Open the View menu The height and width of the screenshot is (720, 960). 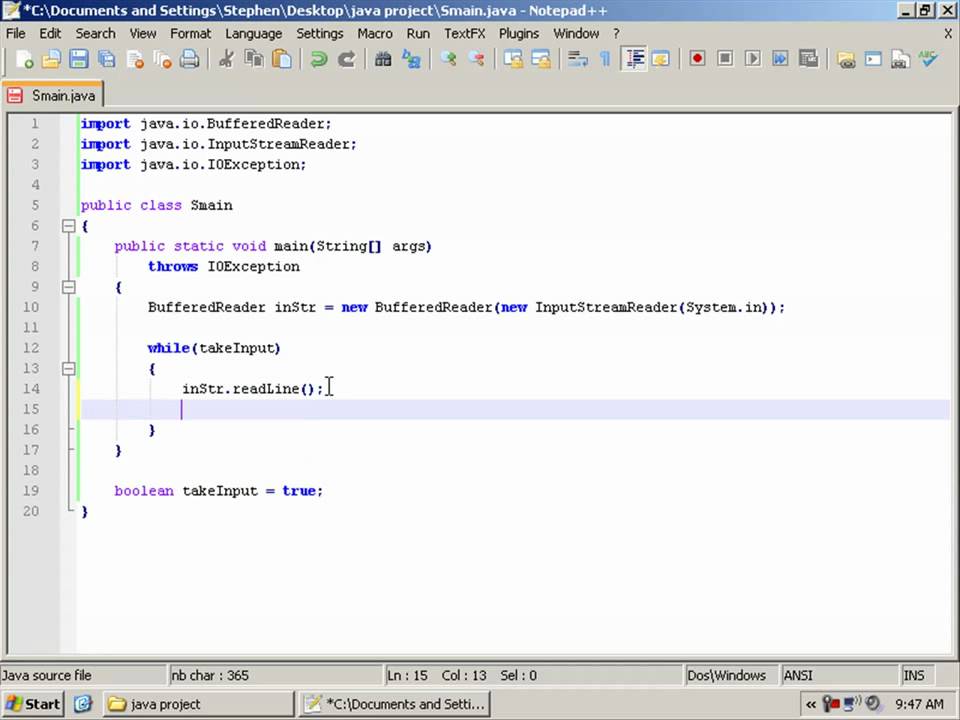click(x=143, y=33)
